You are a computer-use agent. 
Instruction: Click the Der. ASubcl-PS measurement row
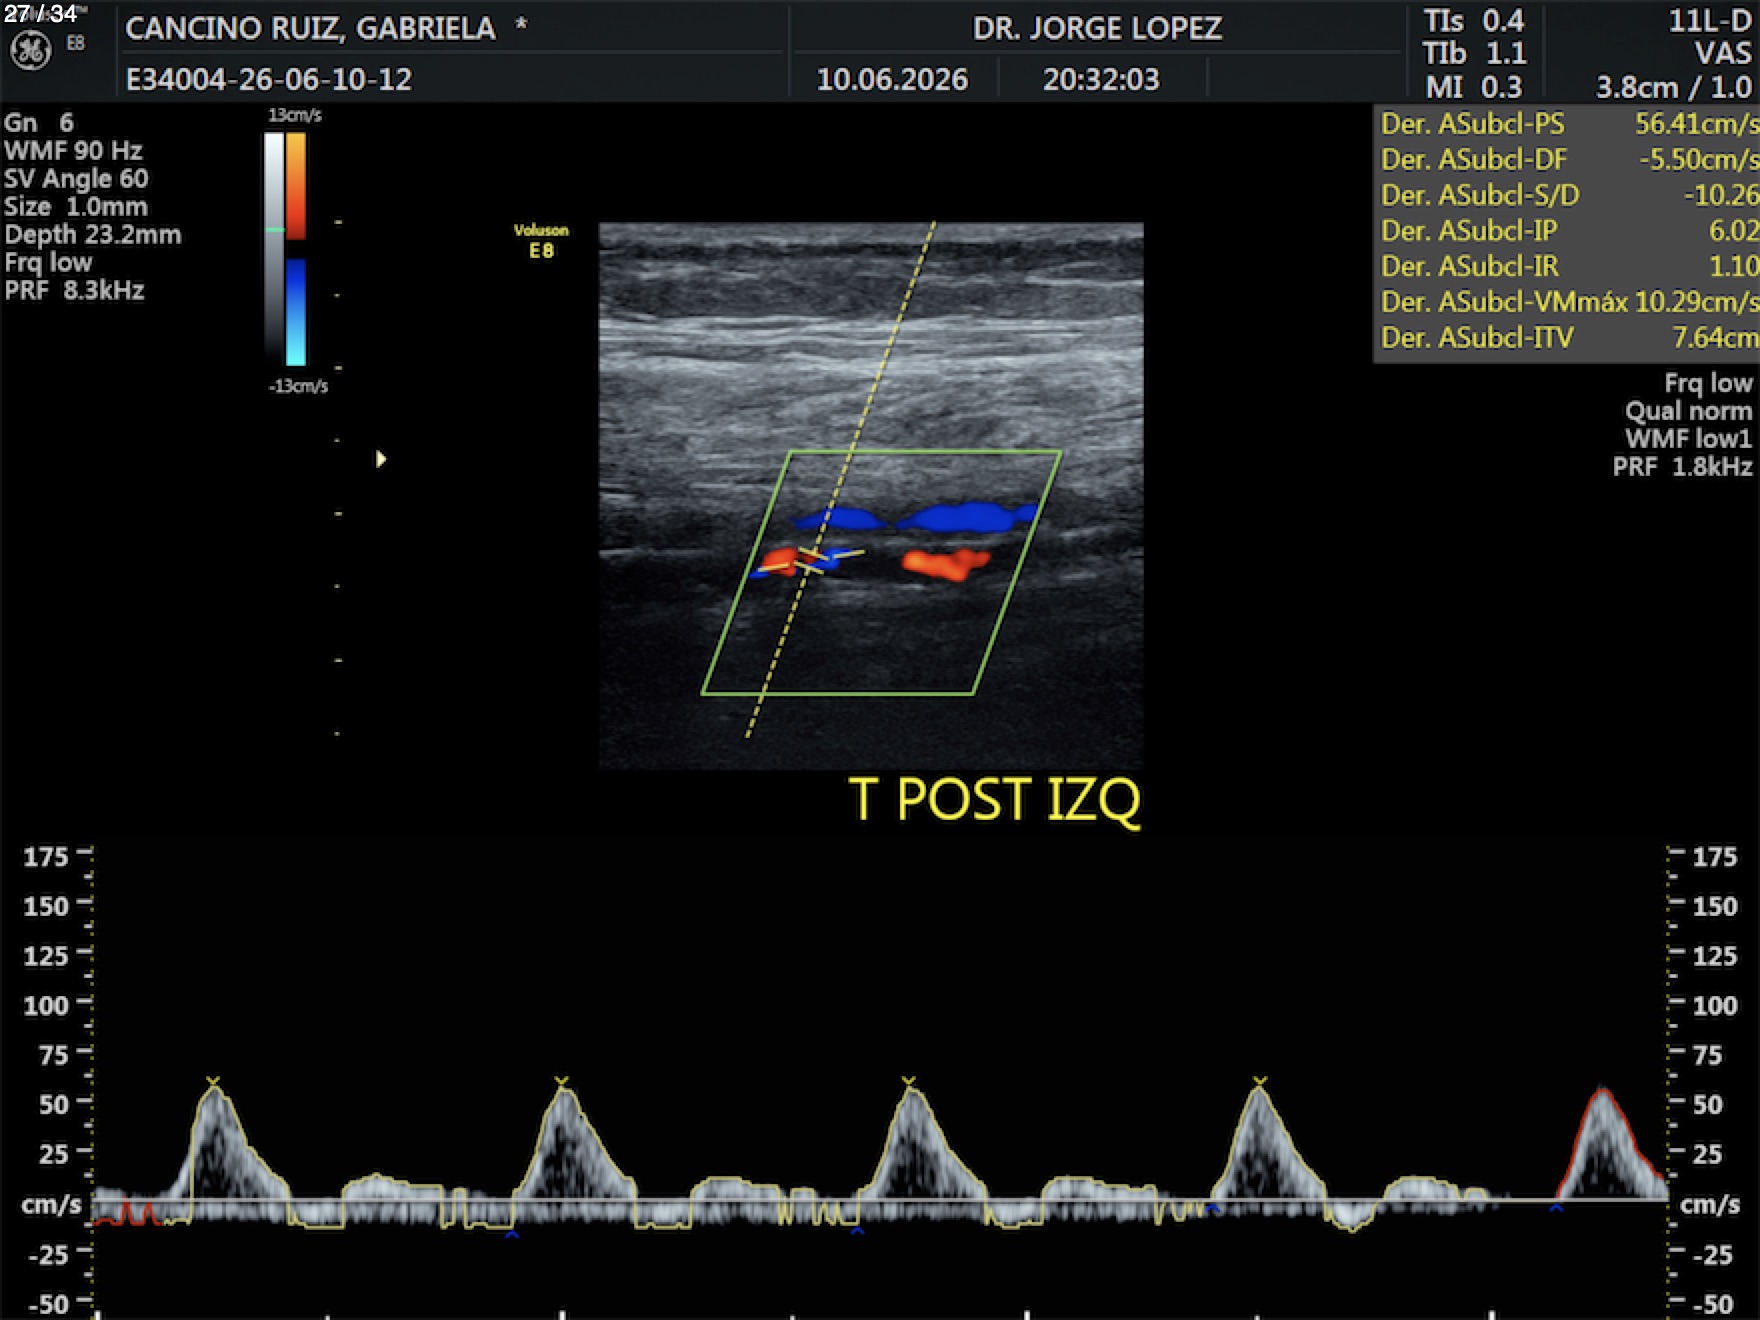1567,124
